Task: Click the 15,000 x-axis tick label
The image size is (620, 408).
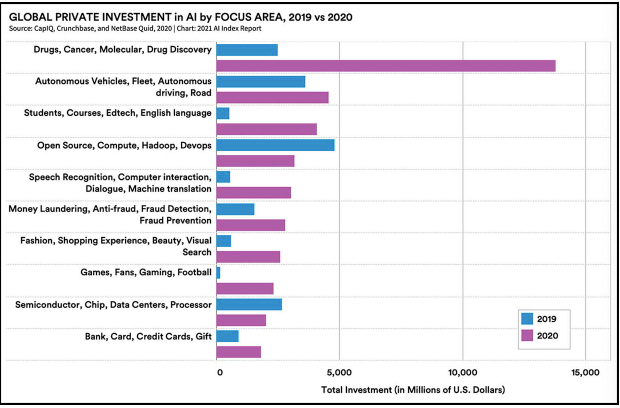Action: pyautogui.click(x=585, y=371)
